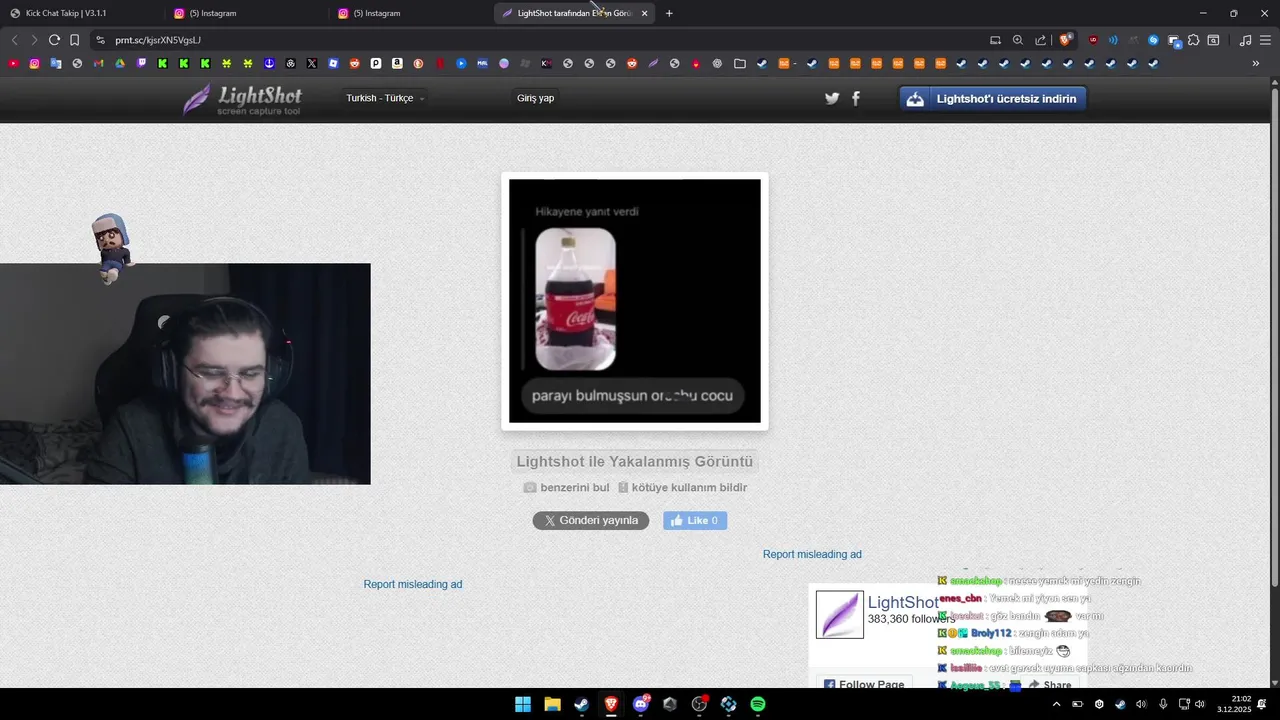The width and height of the screenshot is (1280, 720).
Task: Click the captured Coca-Cola screenshot image
Action: coord(635,301)
